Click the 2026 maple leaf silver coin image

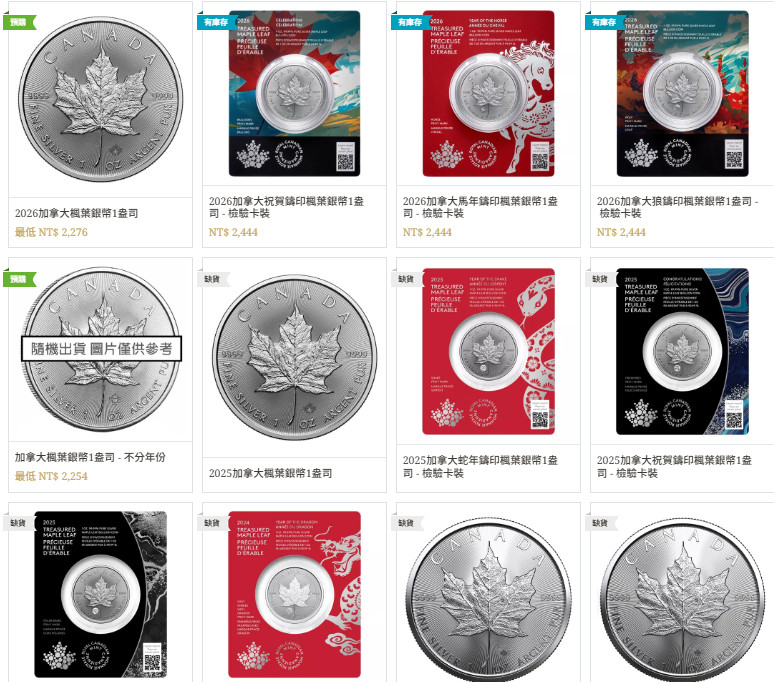tap(101, 99)
